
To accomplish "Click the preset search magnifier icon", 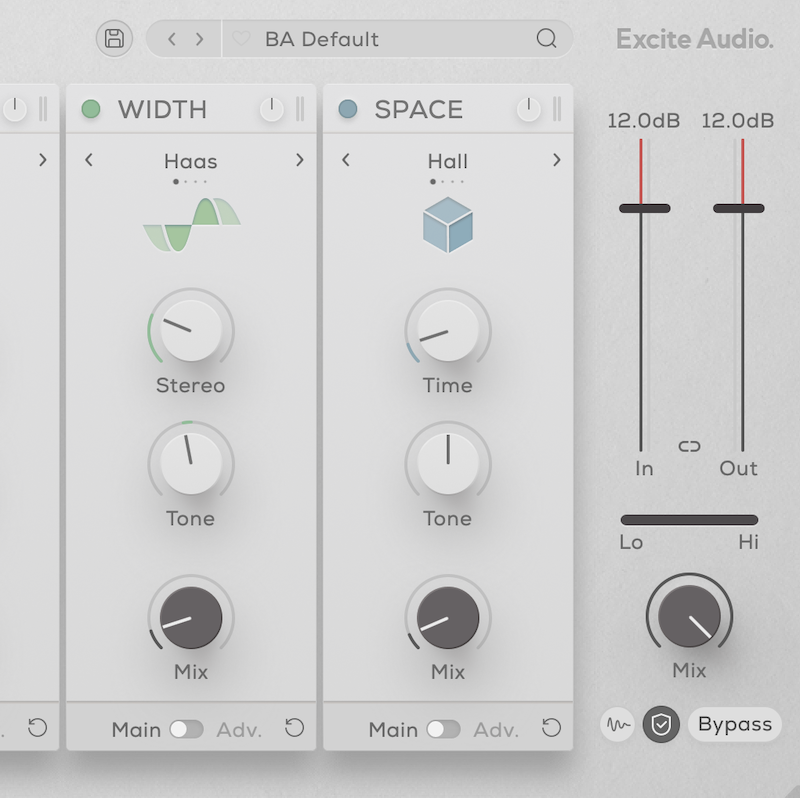I will (x=546, y=39).
